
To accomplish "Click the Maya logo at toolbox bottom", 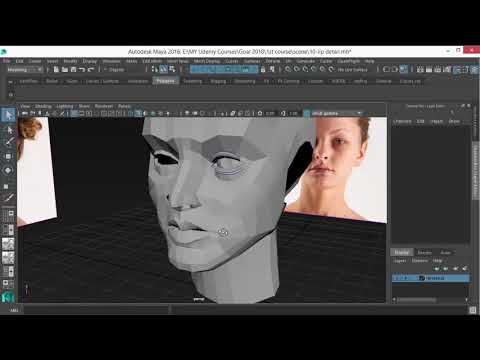I will [8, 296].
